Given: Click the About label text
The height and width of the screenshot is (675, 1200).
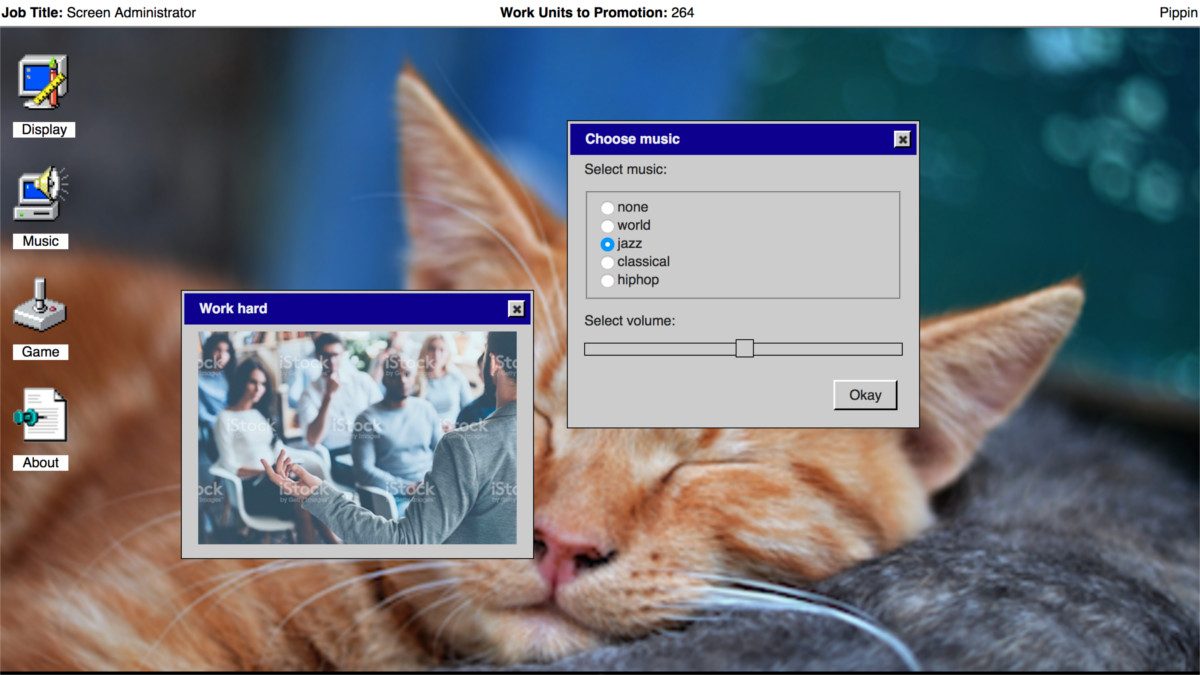Looking at the screenshot, I should pos(41,463).
